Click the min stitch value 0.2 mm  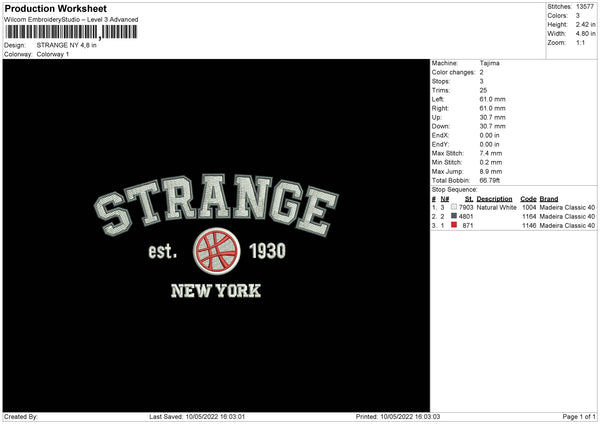(x=491, y=163)
